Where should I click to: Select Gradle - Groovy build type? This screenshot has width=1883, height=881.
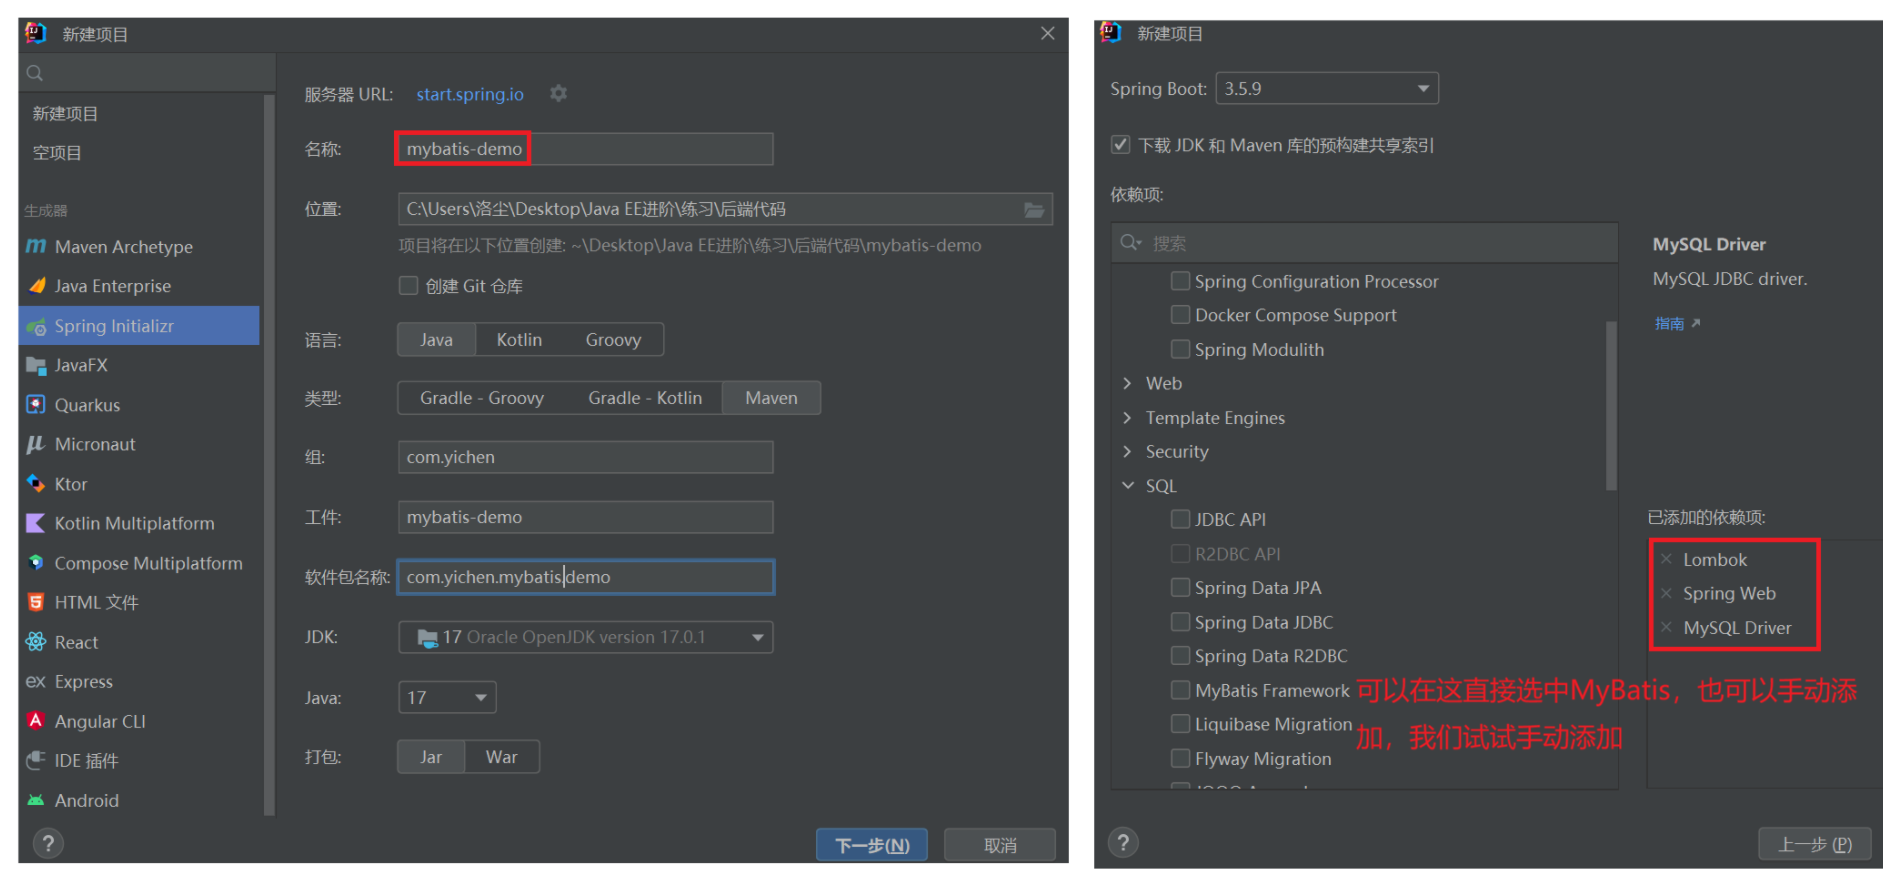(x=482, y=398)
